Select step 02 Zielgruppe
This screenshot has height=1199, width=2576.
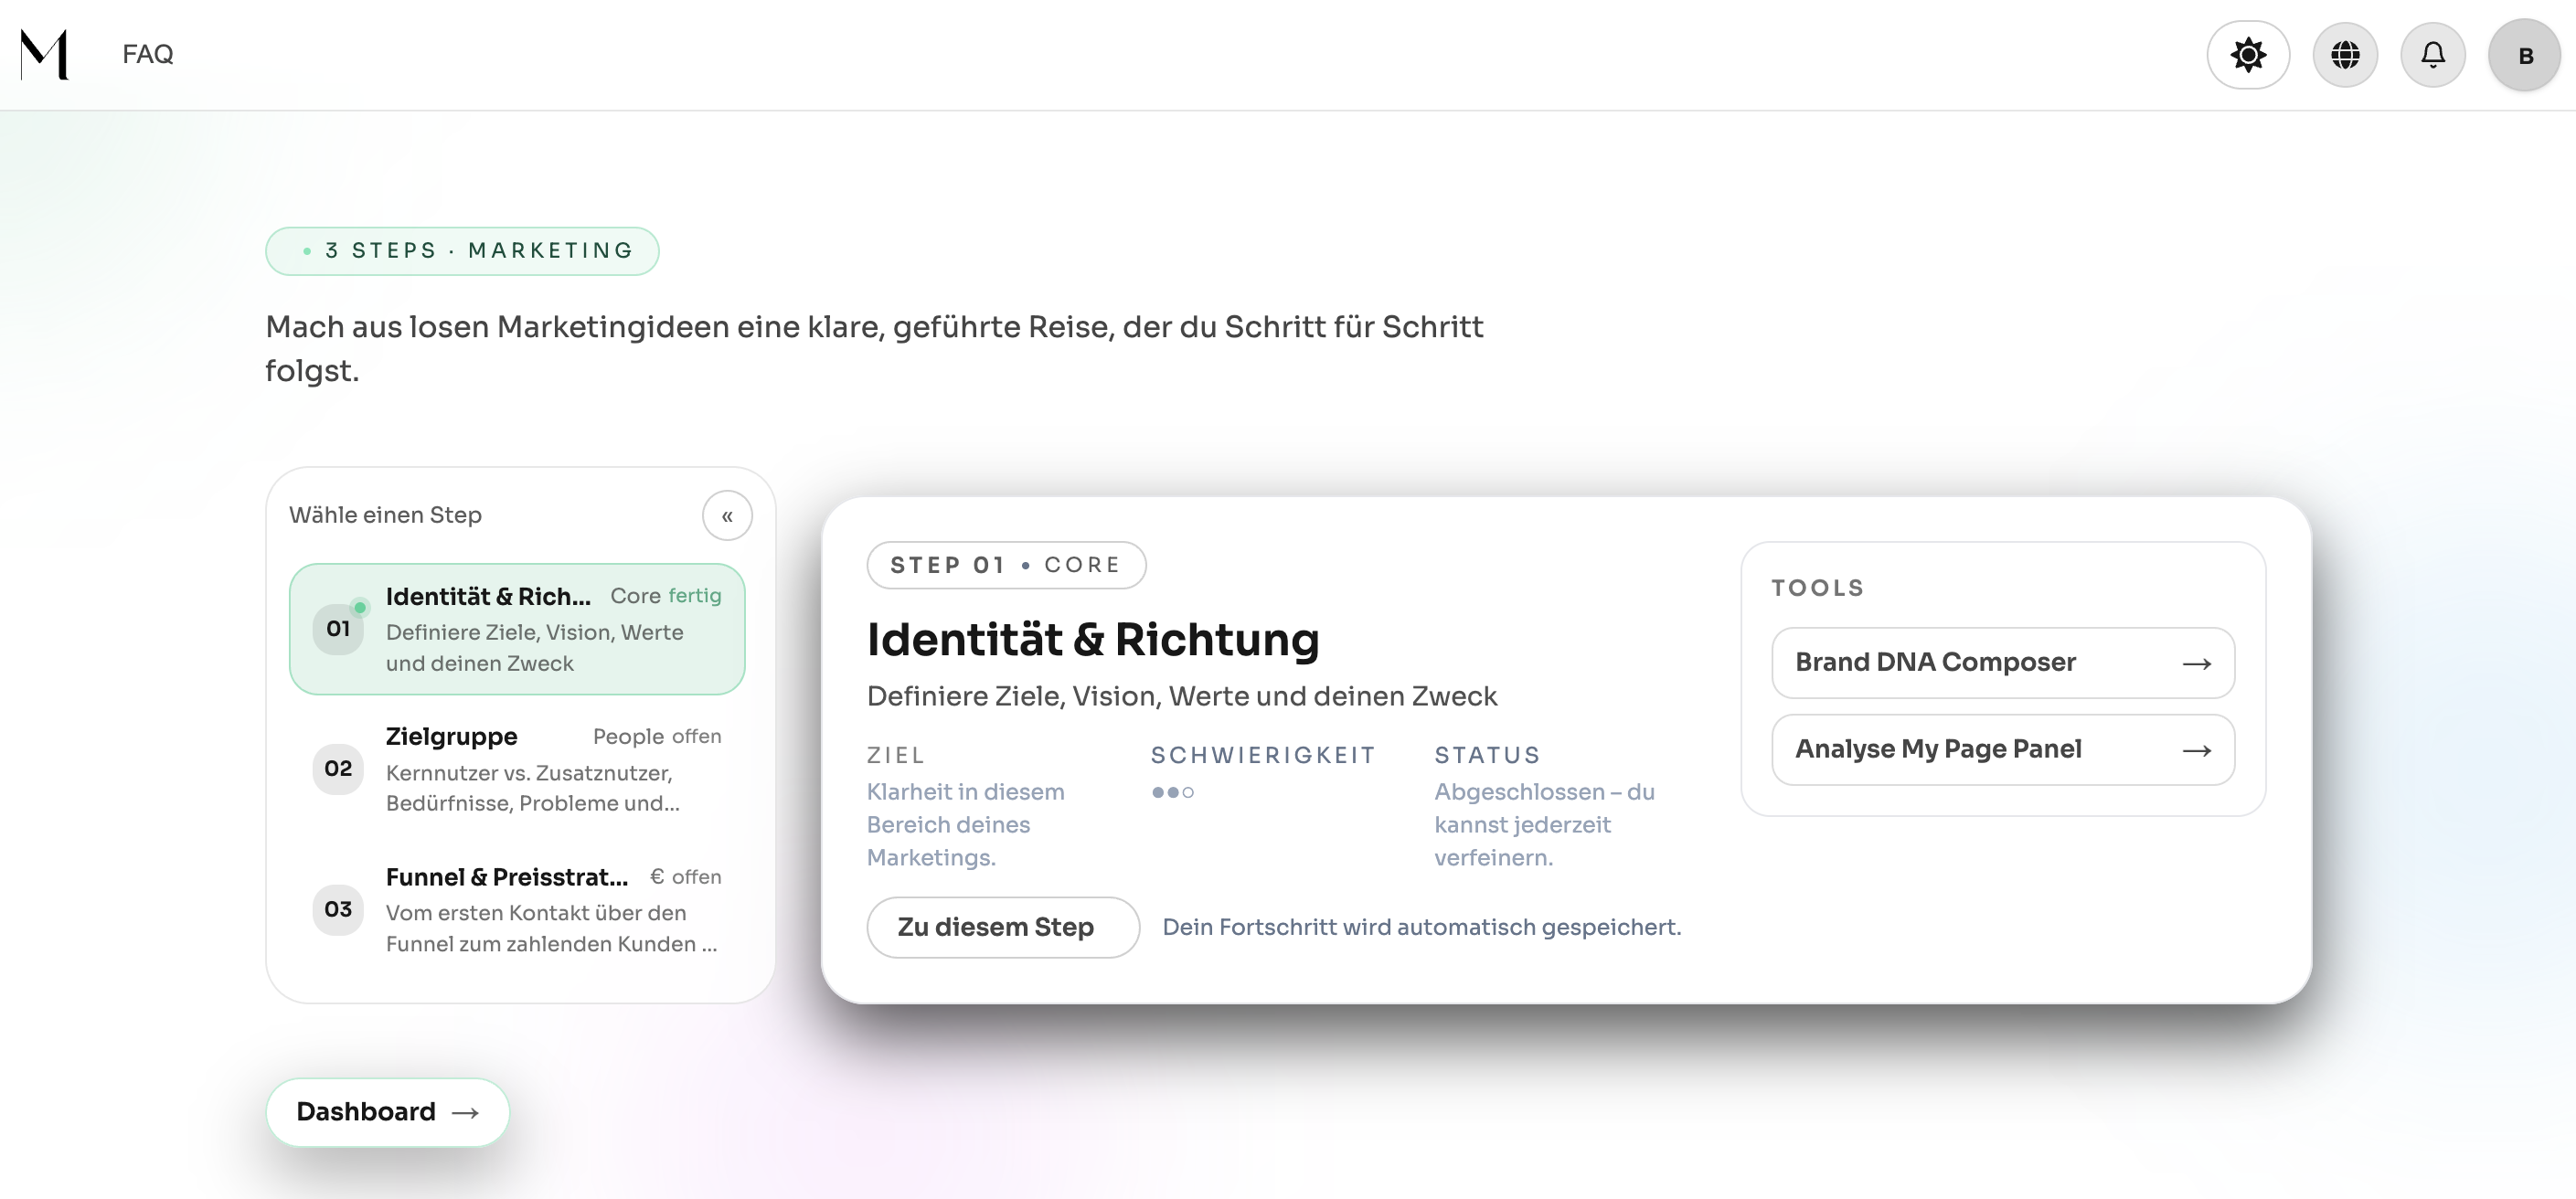[517, 769]
